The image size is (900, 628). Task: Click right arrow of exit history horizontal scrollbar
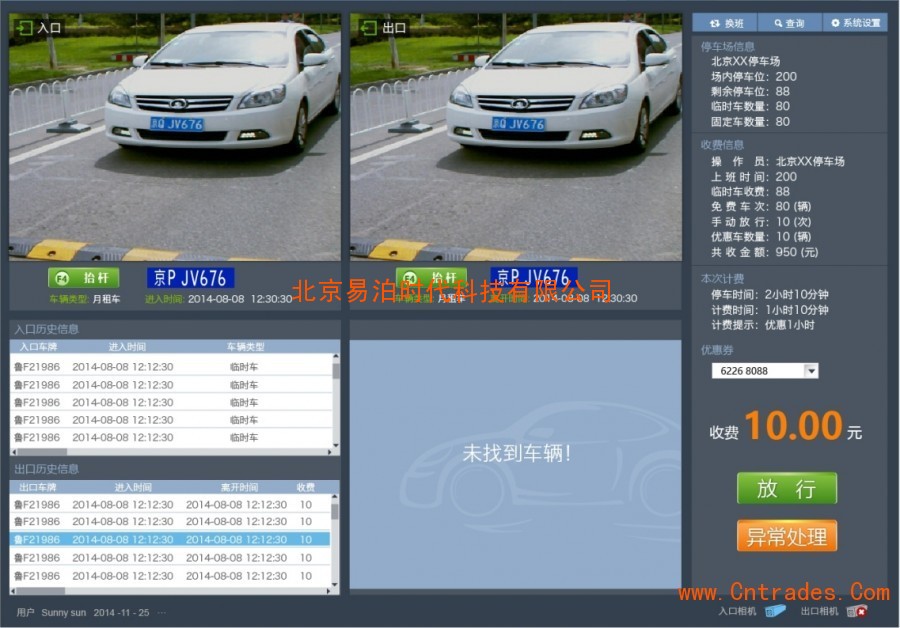click(329, 591)
